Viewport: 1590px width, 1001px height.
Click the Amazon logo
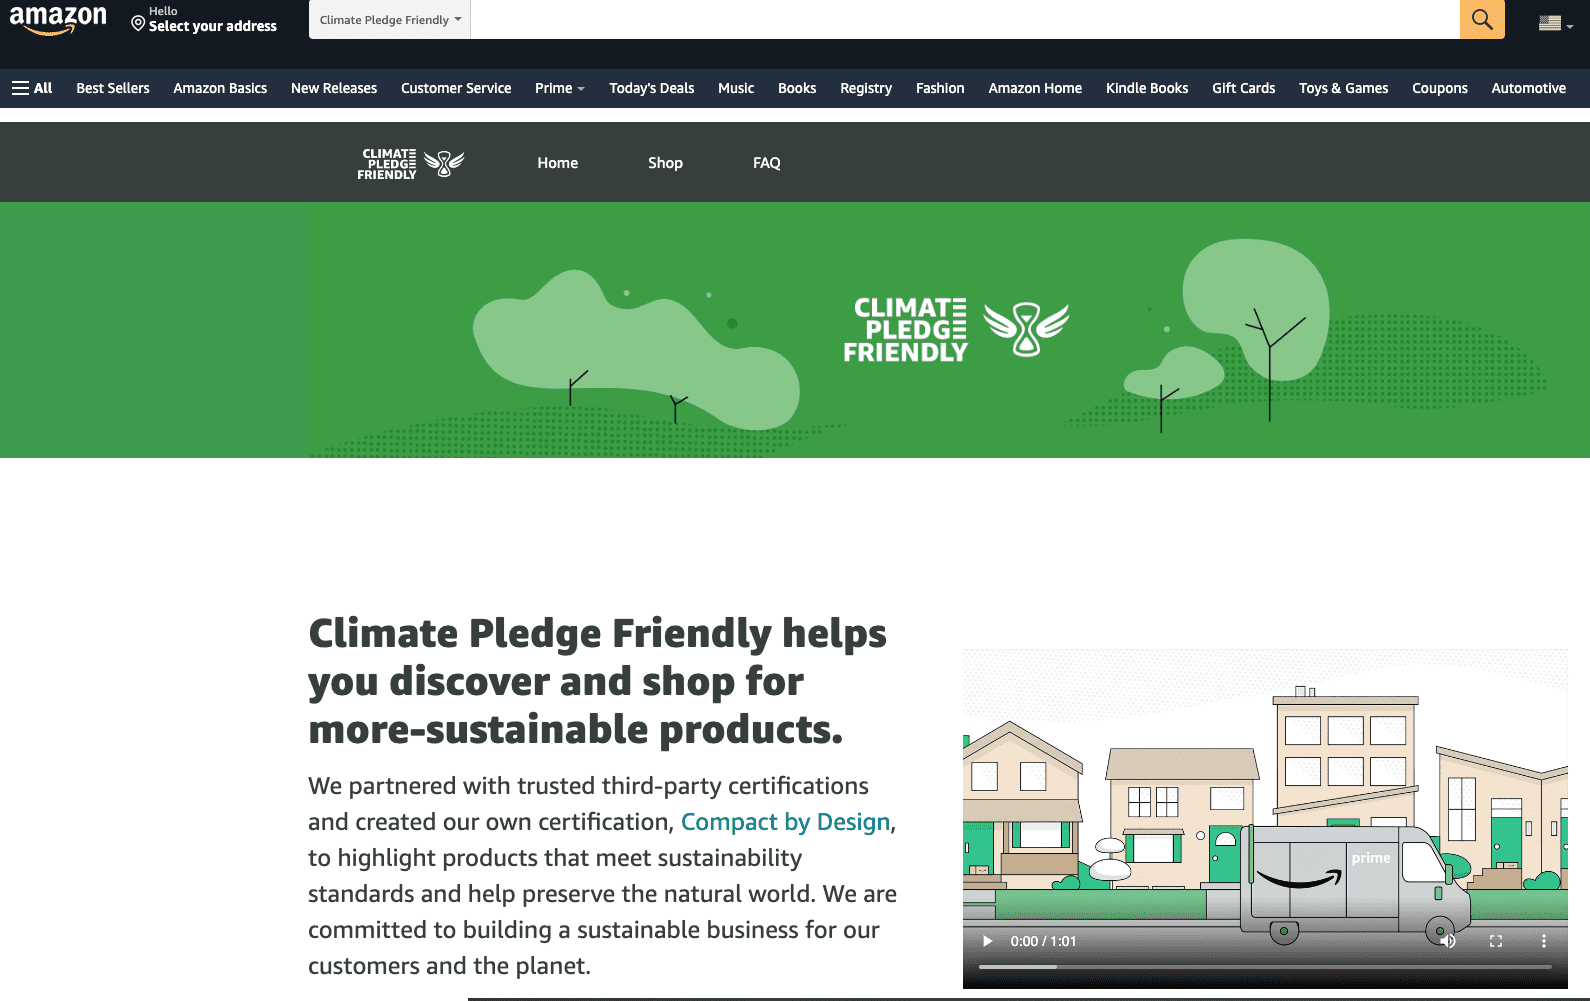click(58, 20)
